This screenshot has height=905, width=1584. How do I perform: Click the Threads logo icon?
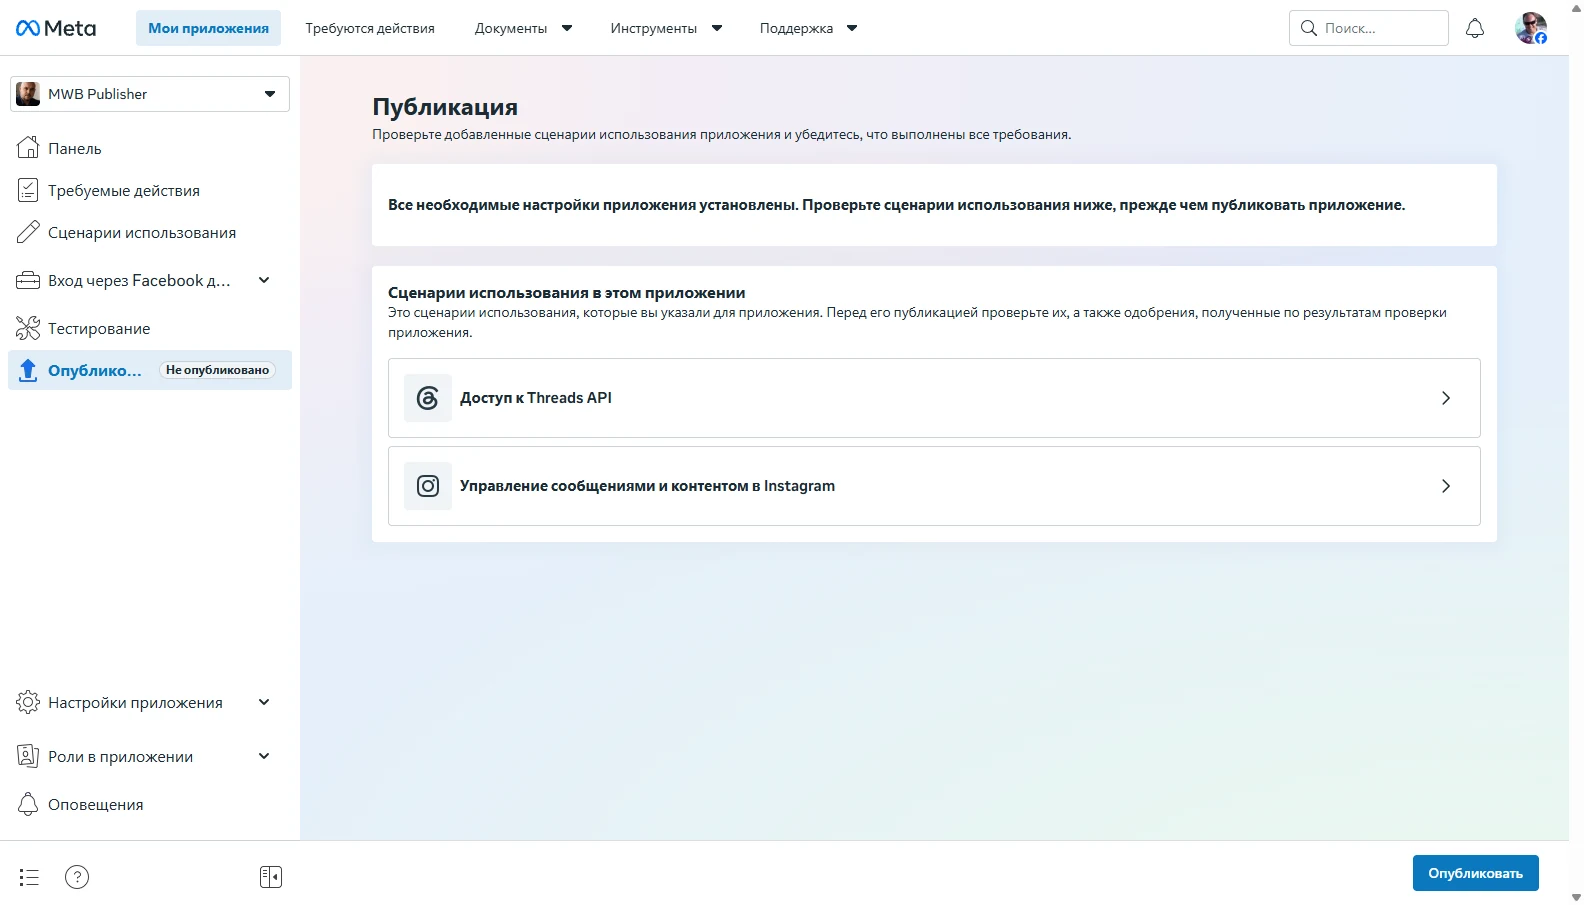(x=428, y=398)
